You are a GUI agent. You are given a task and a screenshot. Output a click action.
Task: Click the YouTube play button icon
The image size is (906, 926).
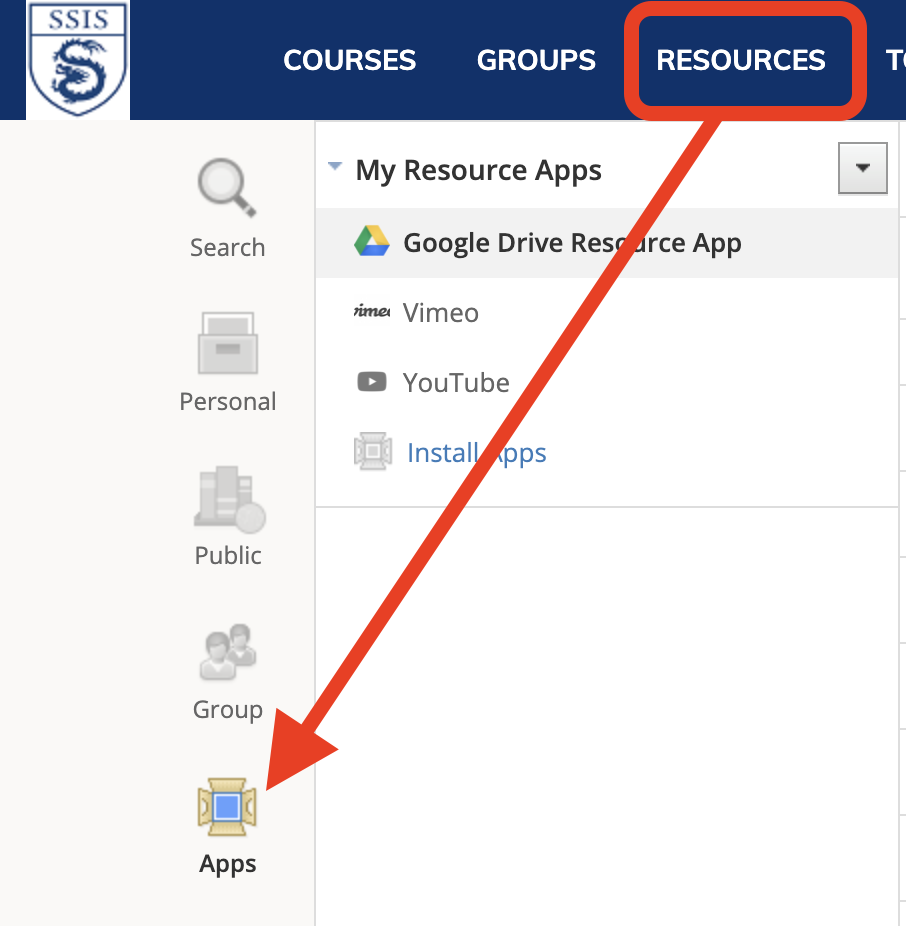pos(372,382)
